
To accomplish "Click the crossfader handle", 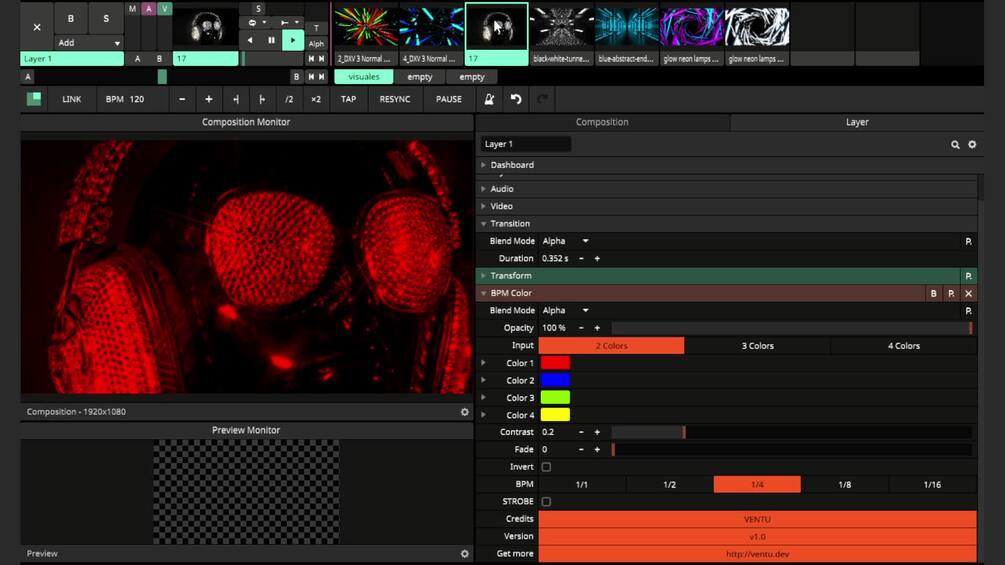I will (x=162, y=77).
